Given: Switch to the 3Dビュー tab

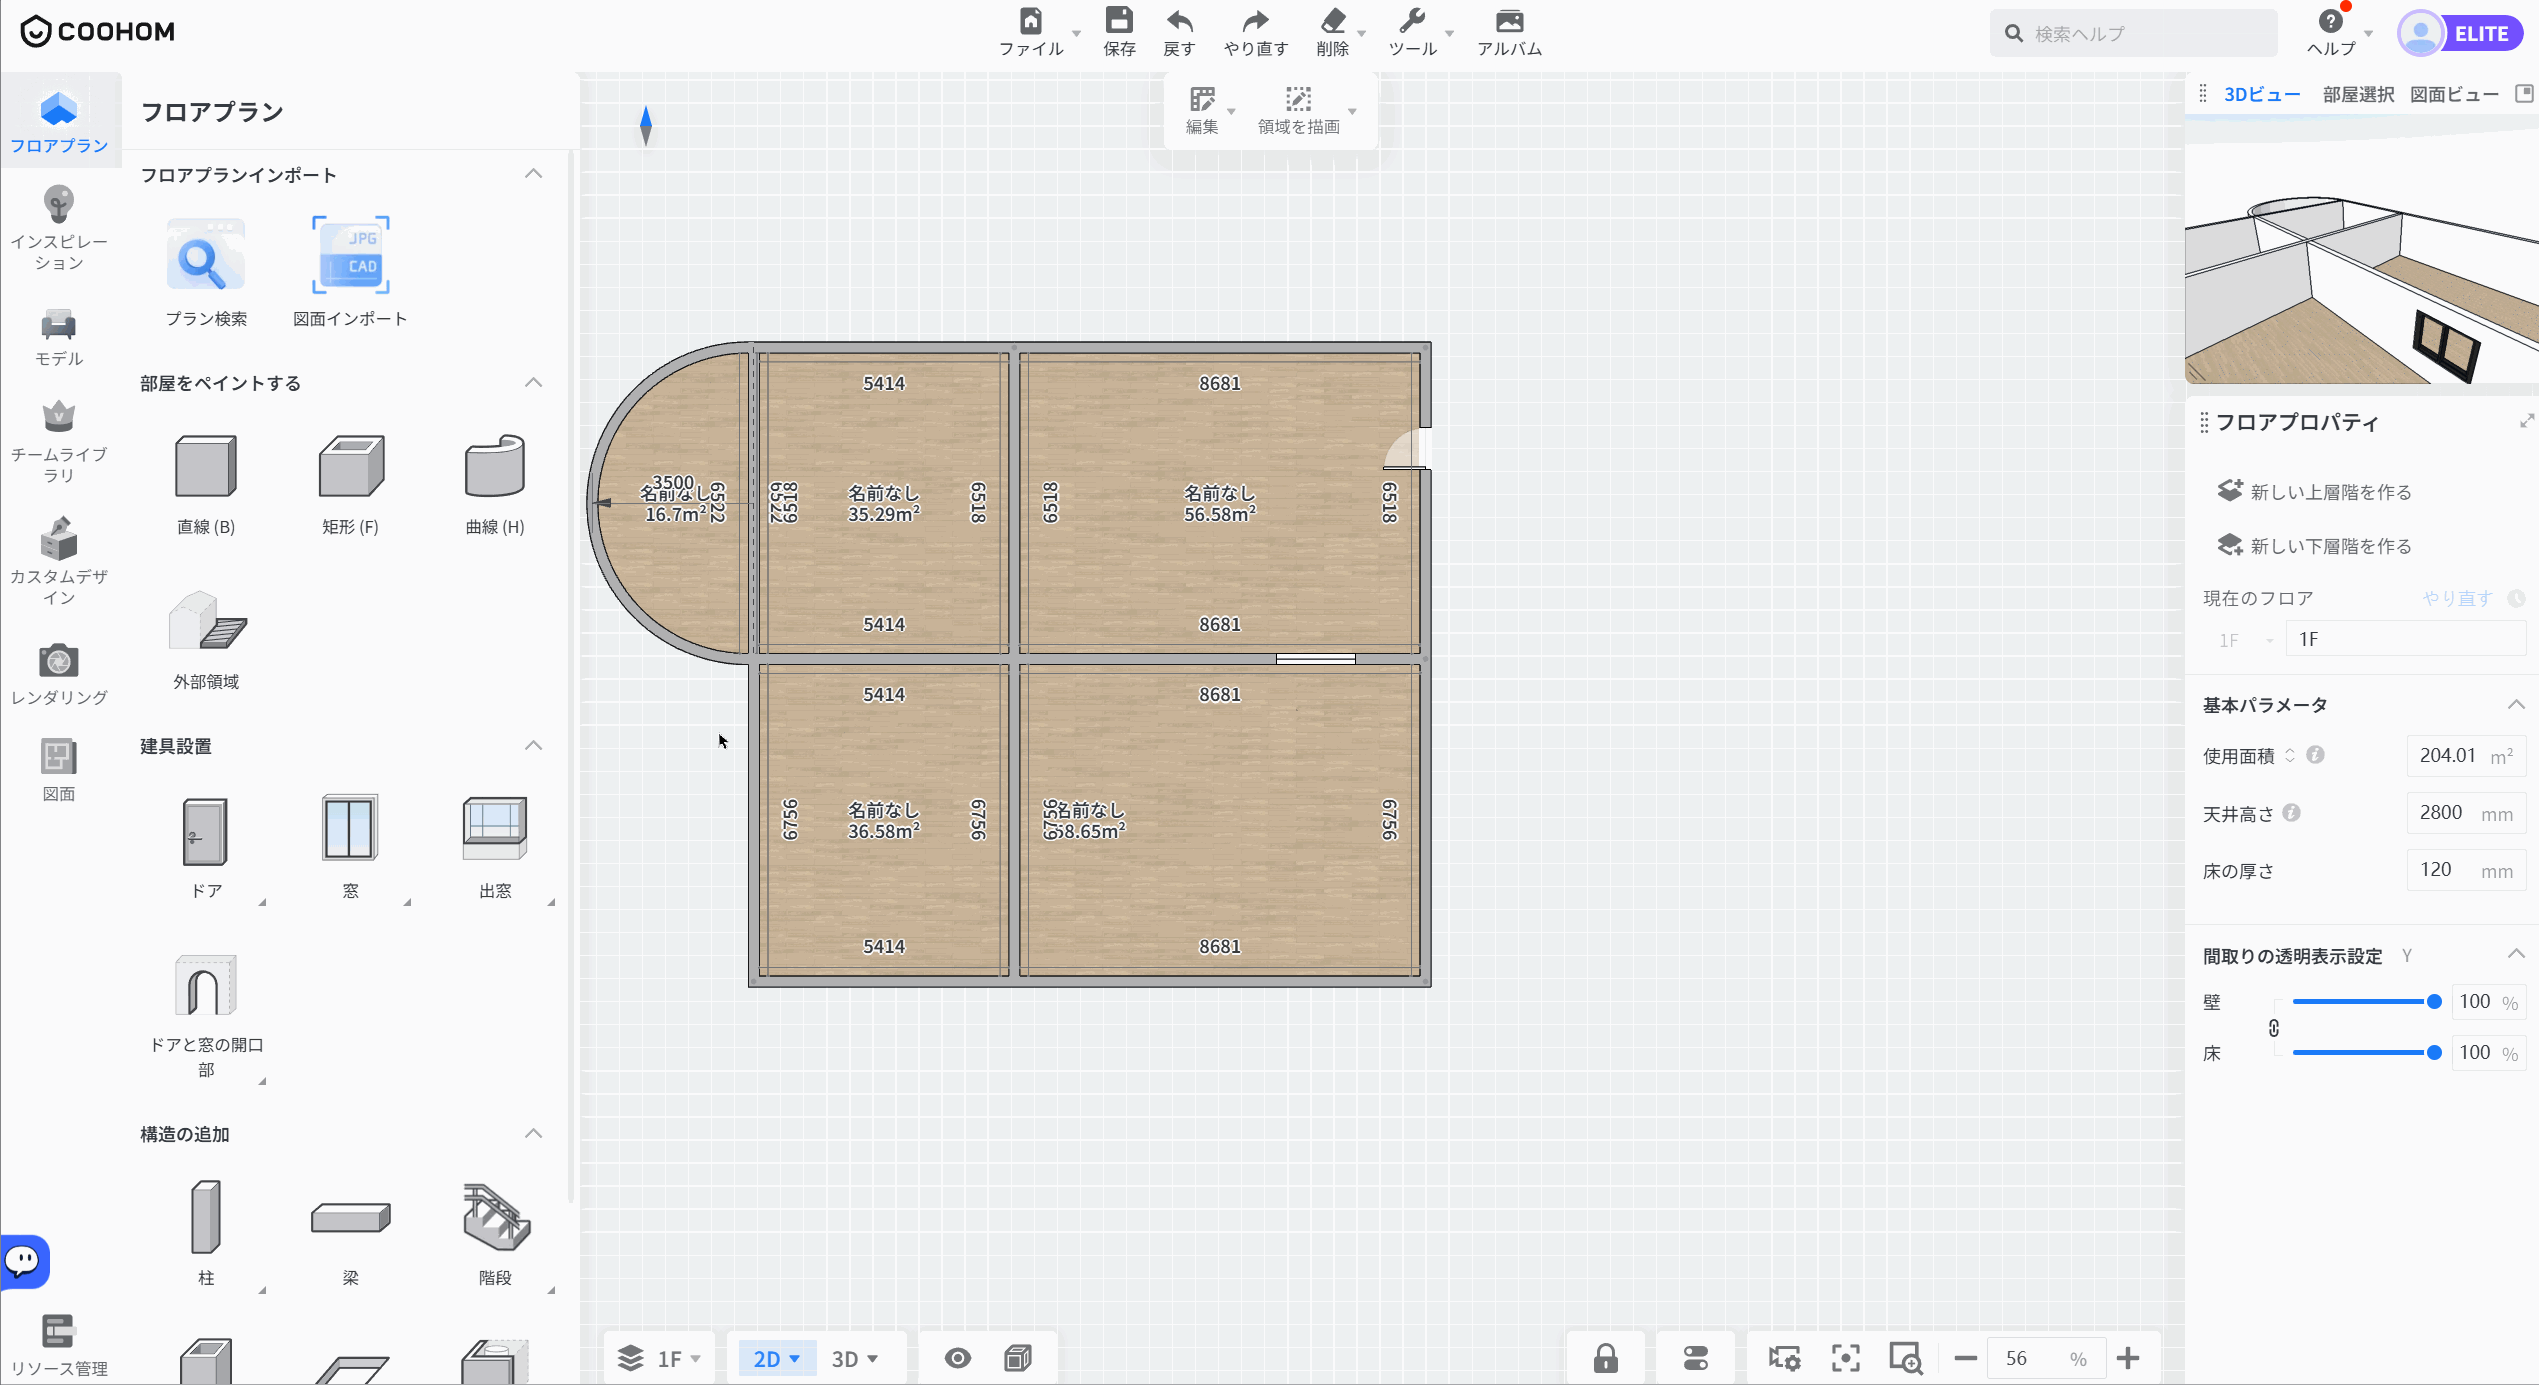Looking at the screenshot, I should coord(2262,94).
